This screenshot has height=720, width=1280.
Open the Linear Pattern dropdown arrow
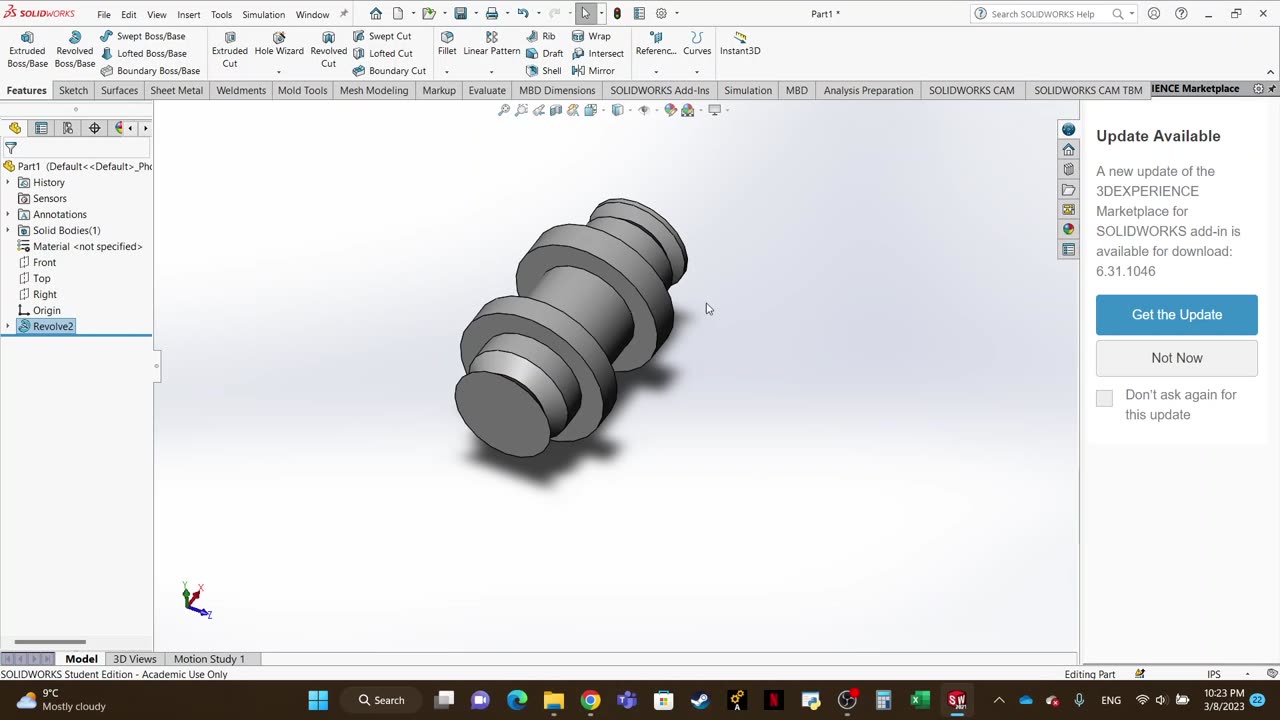coord(491,71)
